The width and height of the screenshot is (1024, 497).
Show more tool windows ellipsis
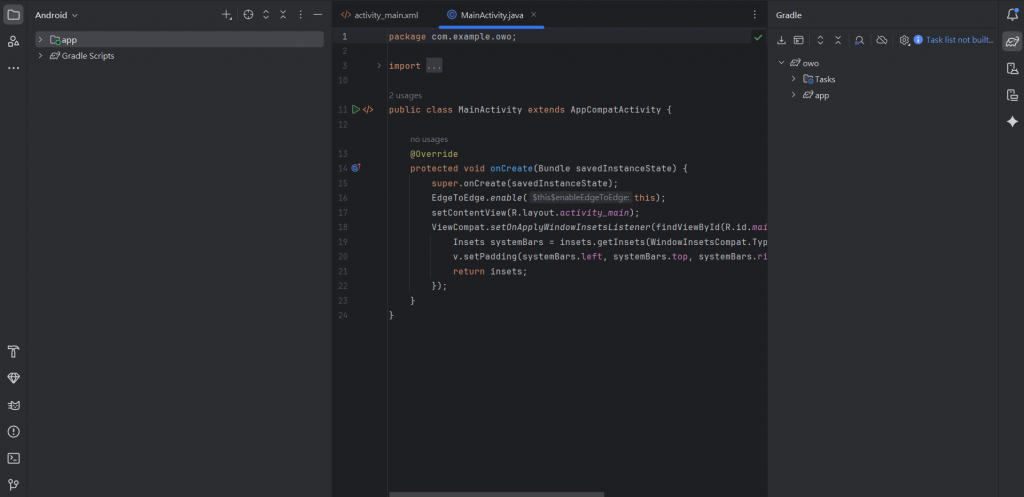pos(13,68)
